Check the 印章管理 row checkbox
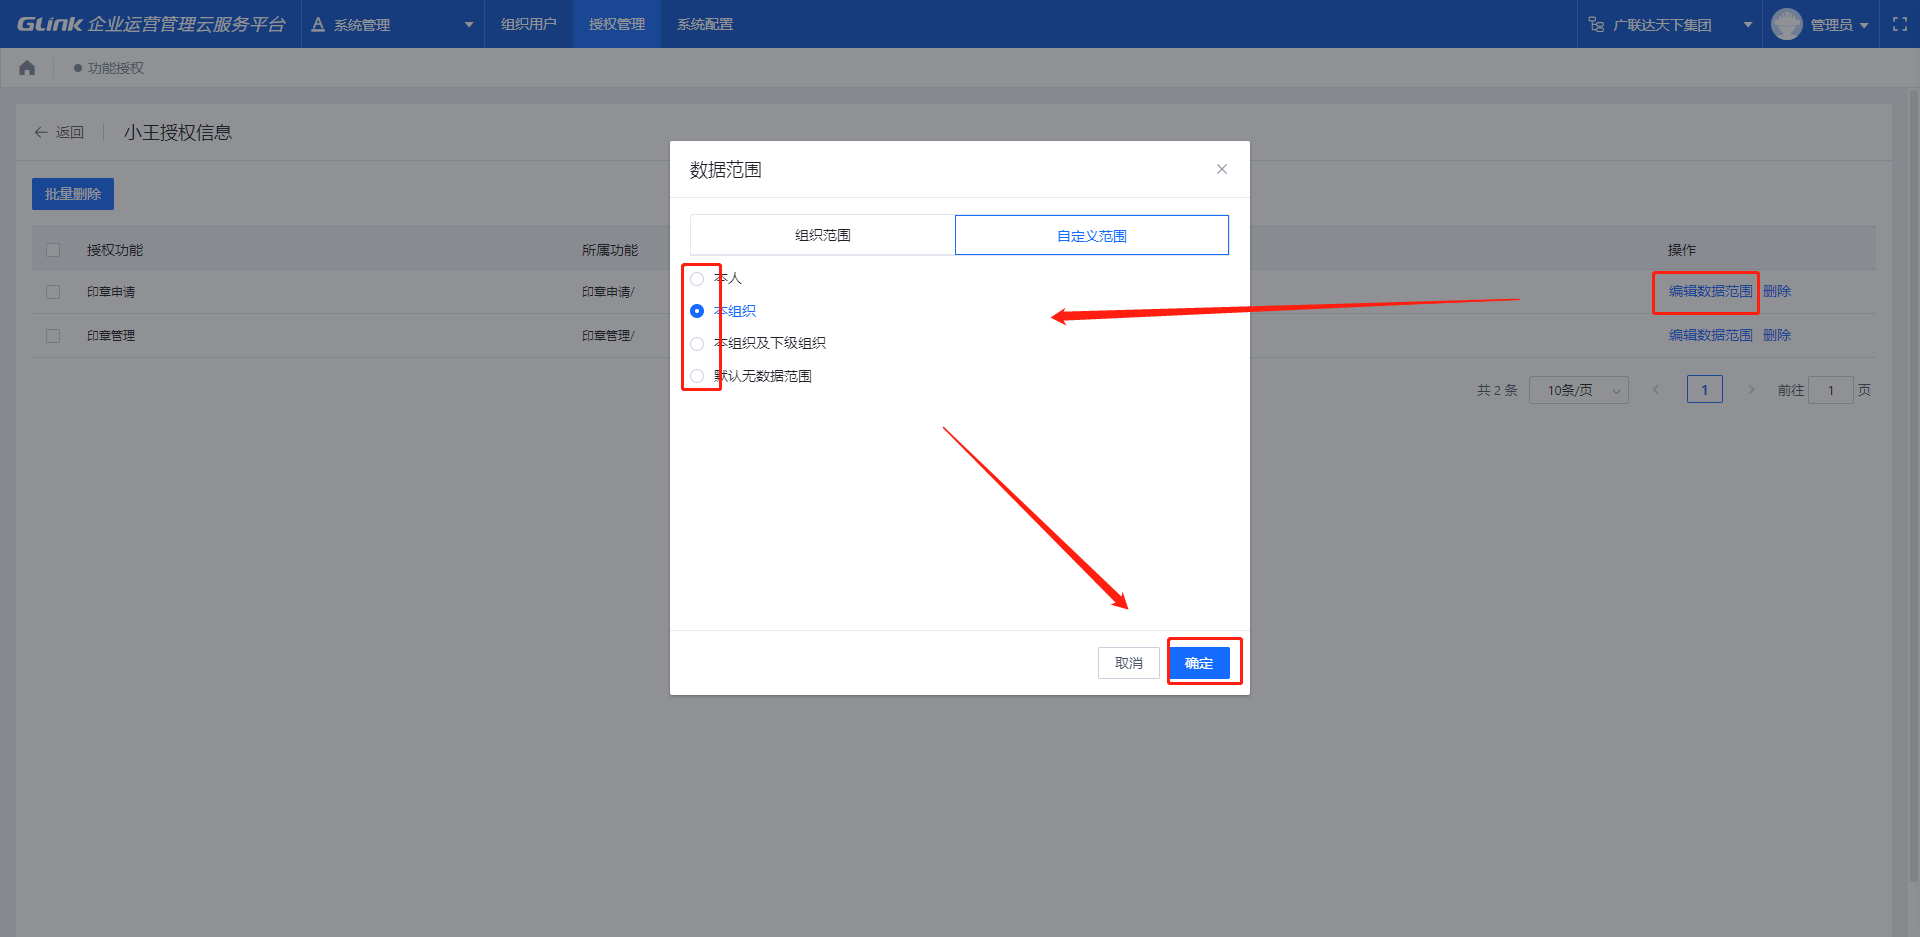The image size is (1920, 937). tap(53, 336)
